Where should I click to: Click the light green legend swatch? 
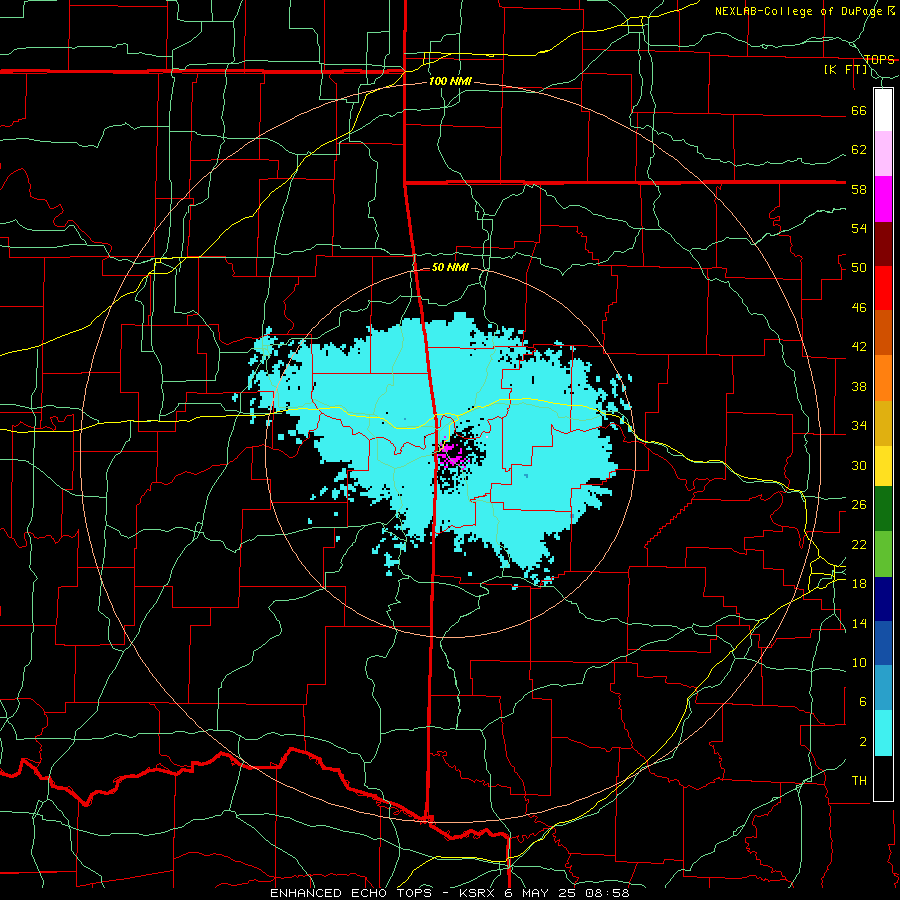[x=883, y=554]
